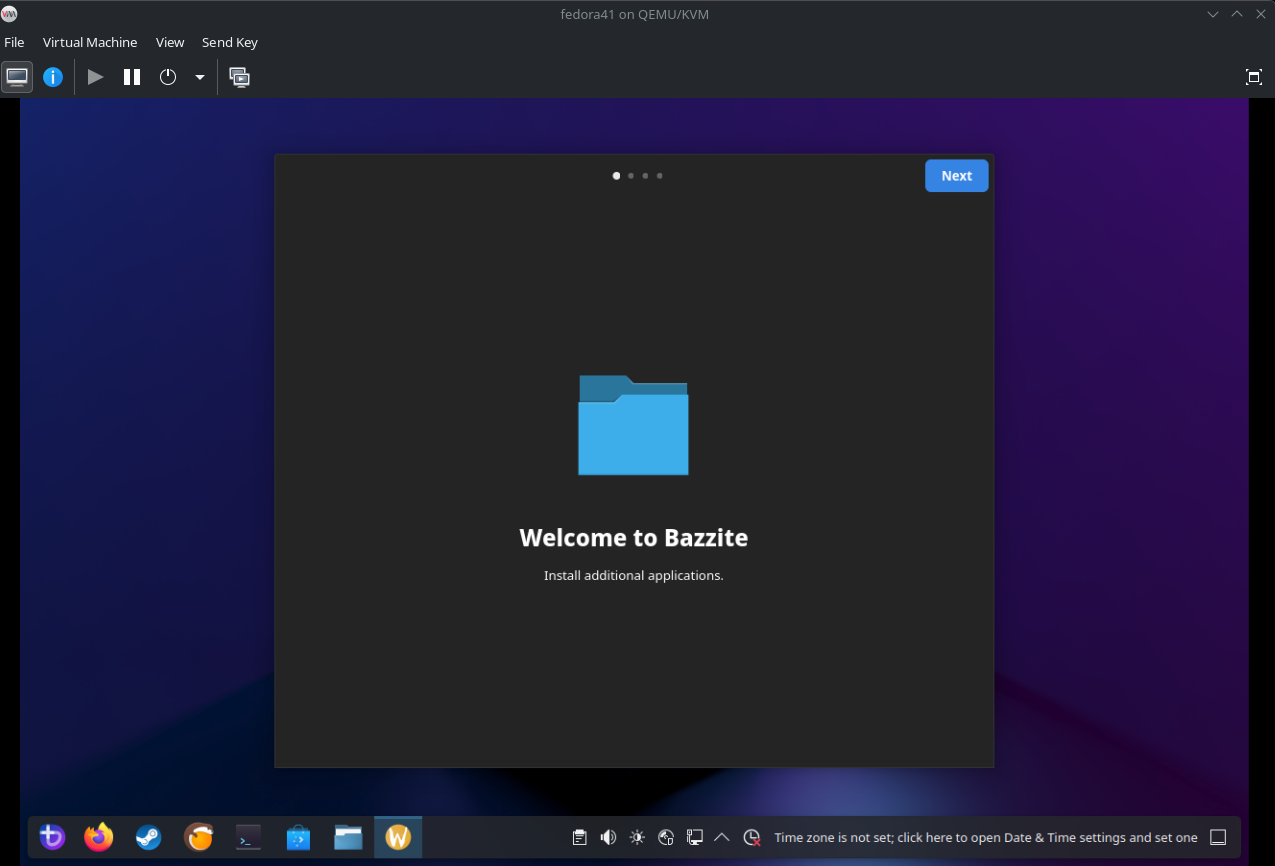1275x866 pixels.
Task: Launch Firefox from the taskbar
Action: coord(99,837)
